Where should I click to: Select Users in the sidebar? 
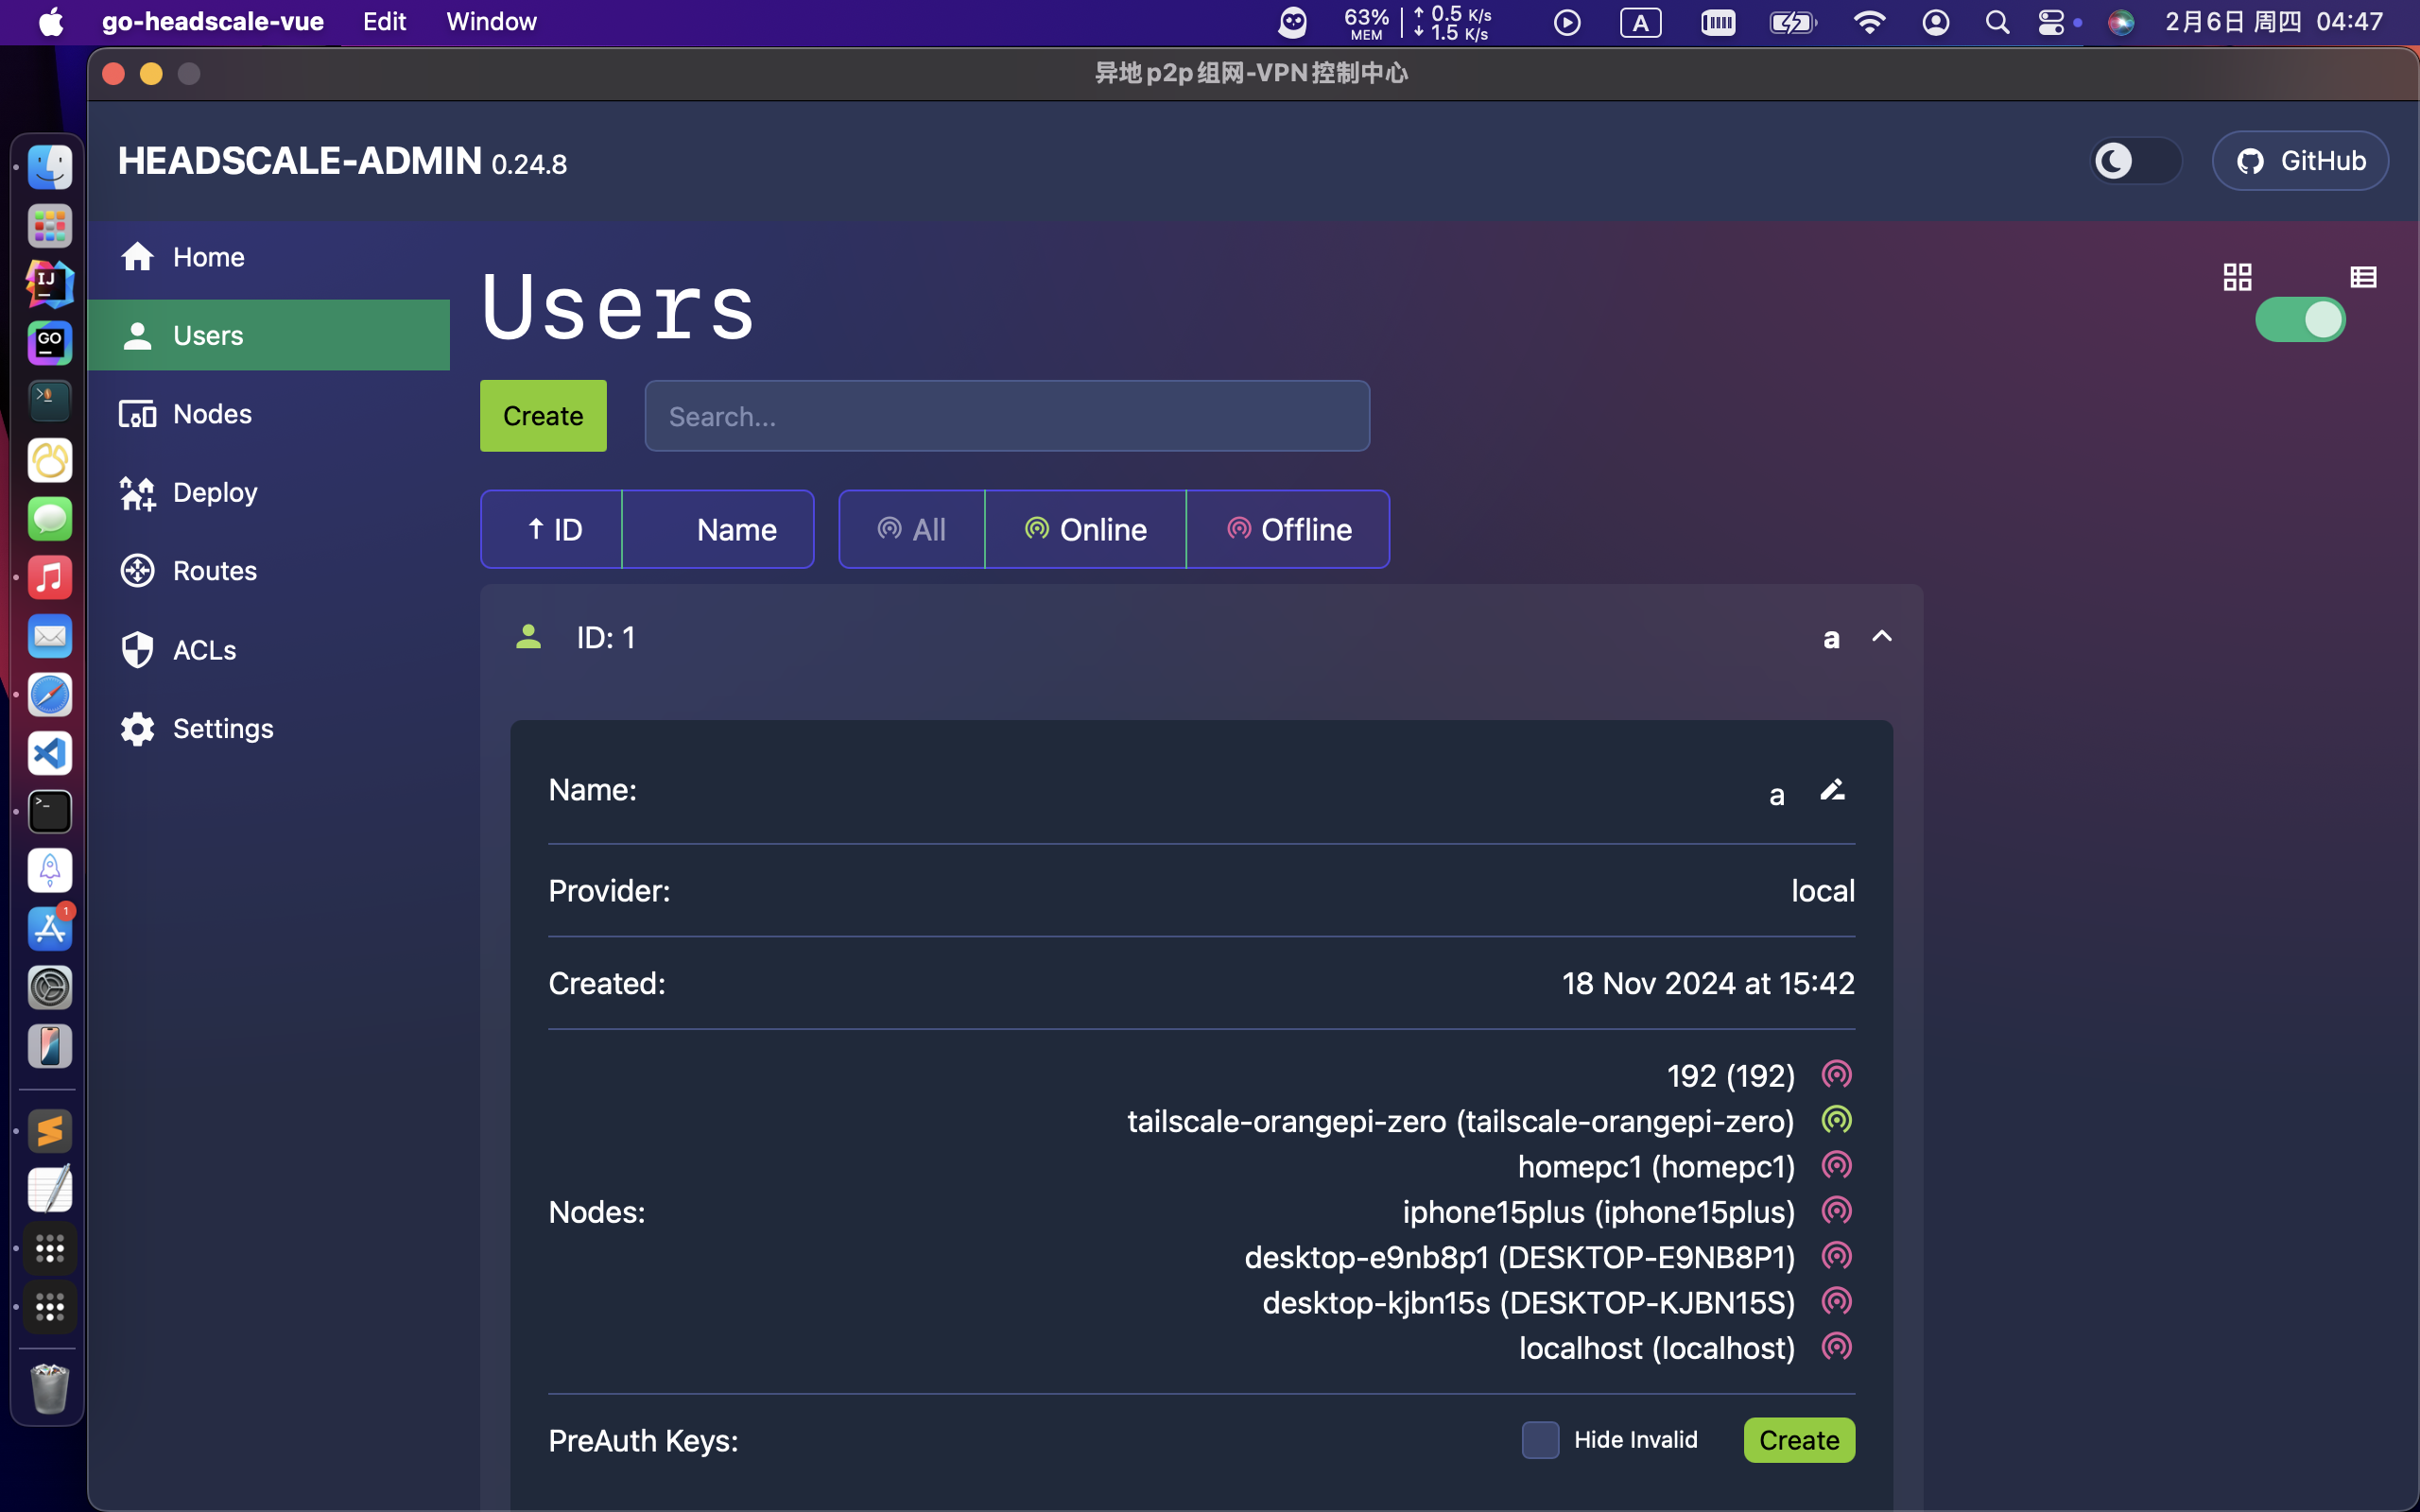[268, 335]
